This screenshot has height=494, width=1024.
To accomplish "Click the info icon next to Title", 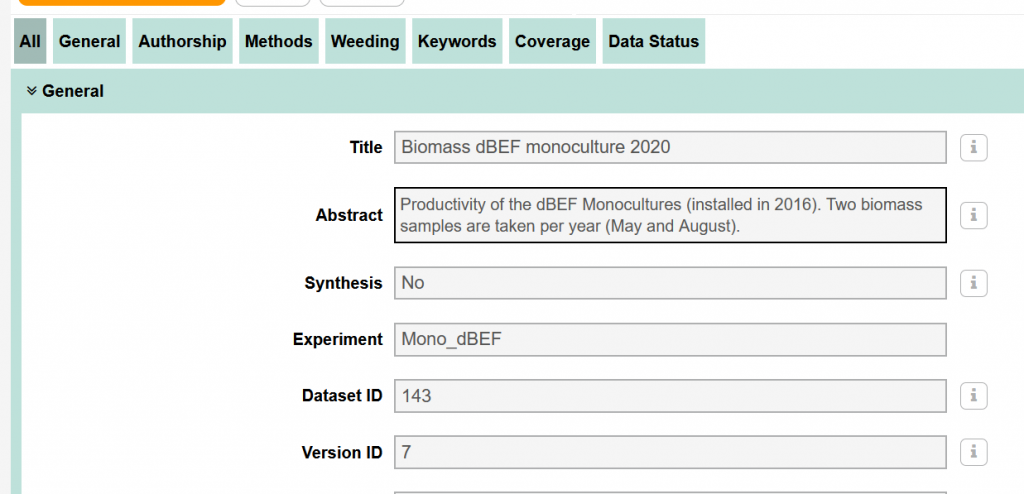I will 973,148.
